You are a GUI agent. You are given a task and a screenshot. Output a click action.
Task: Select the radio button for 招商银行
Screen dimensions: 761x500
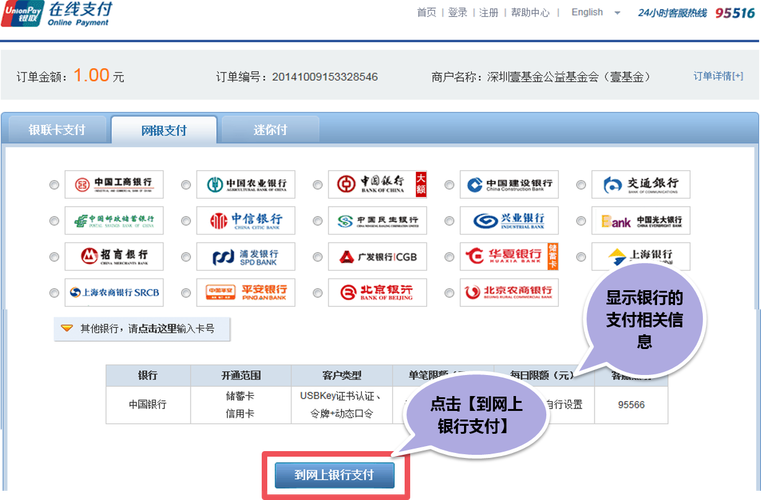pyautogui.click(x=54, y=257)
